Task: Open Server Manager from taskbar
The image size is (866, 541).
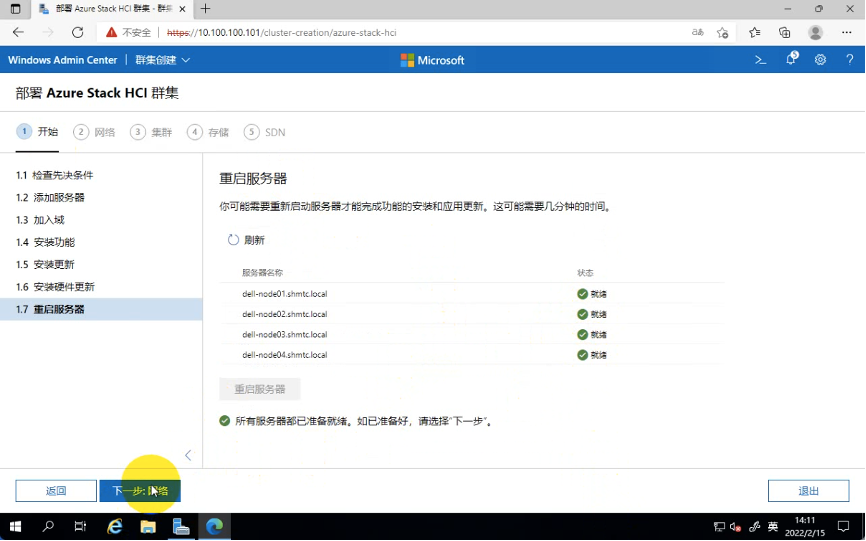Action: point(181,527)
